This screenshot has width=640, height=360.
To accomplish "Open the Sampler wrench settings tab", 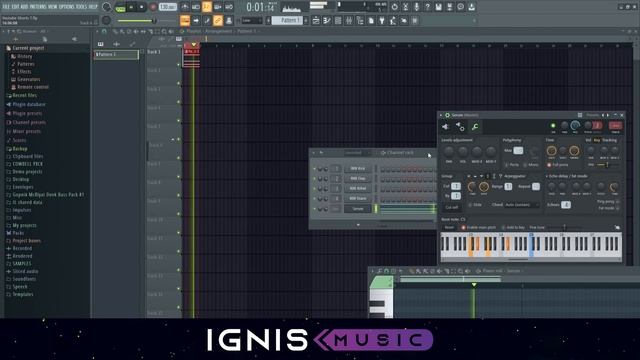I will pos(475,127).
